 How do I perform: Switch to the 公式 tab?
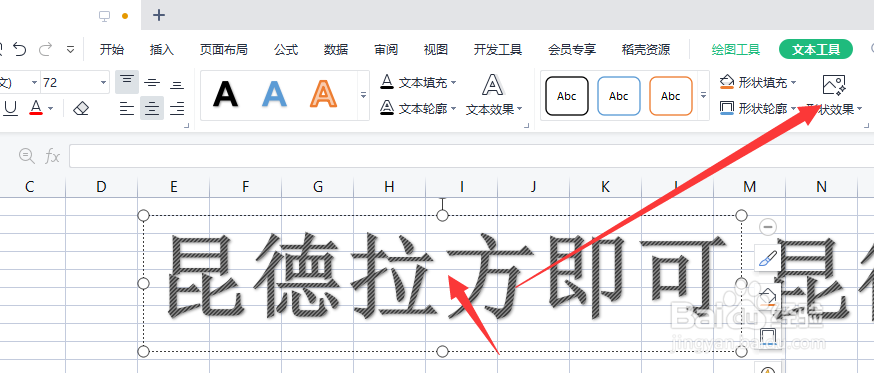pos(286,50)
